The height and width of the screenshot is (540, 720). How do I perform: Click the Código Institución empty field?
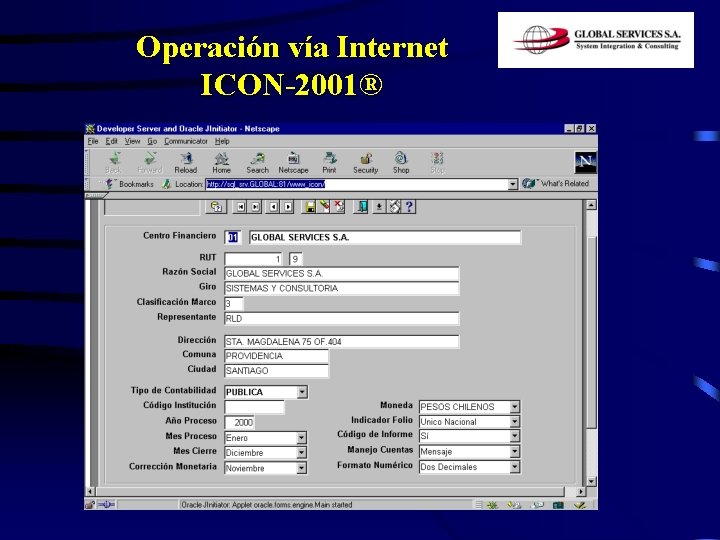[254, 407]
